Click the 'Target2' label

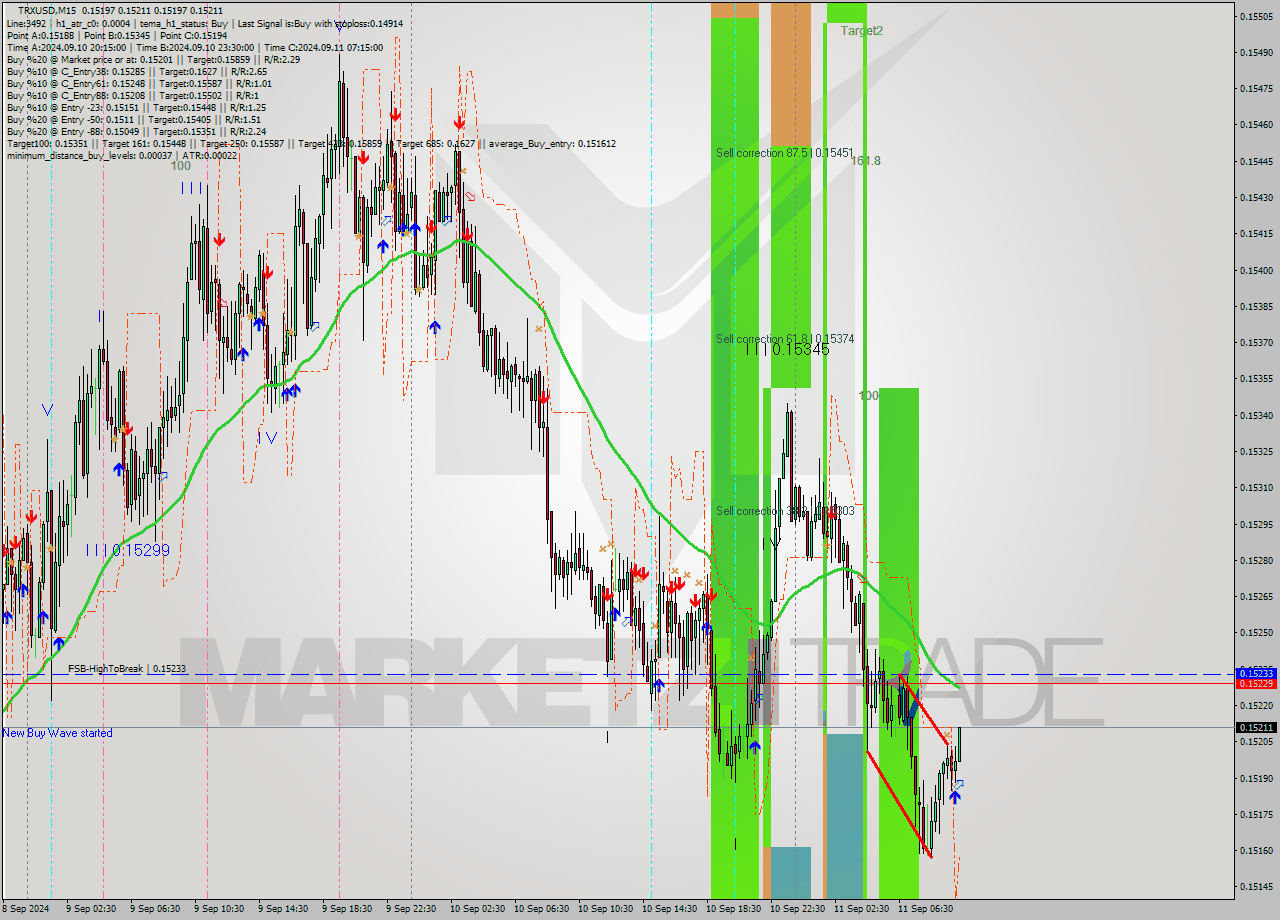coord(861,31)
